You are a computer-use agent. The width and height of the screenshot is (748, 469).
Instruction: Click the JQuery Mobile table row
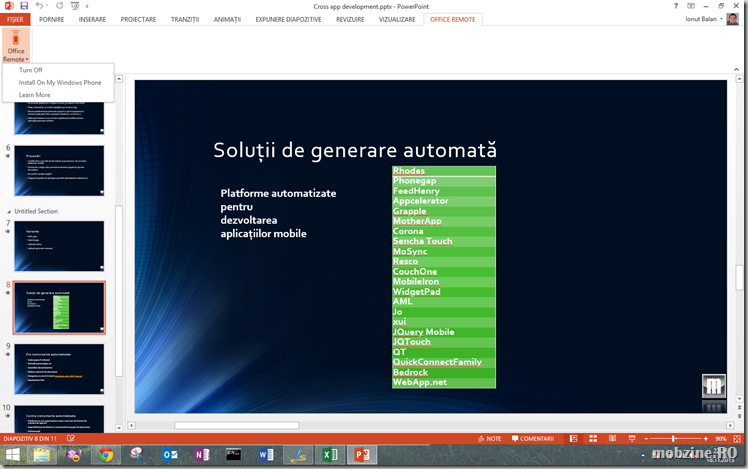pyautogui.click(x=444, y=332)
